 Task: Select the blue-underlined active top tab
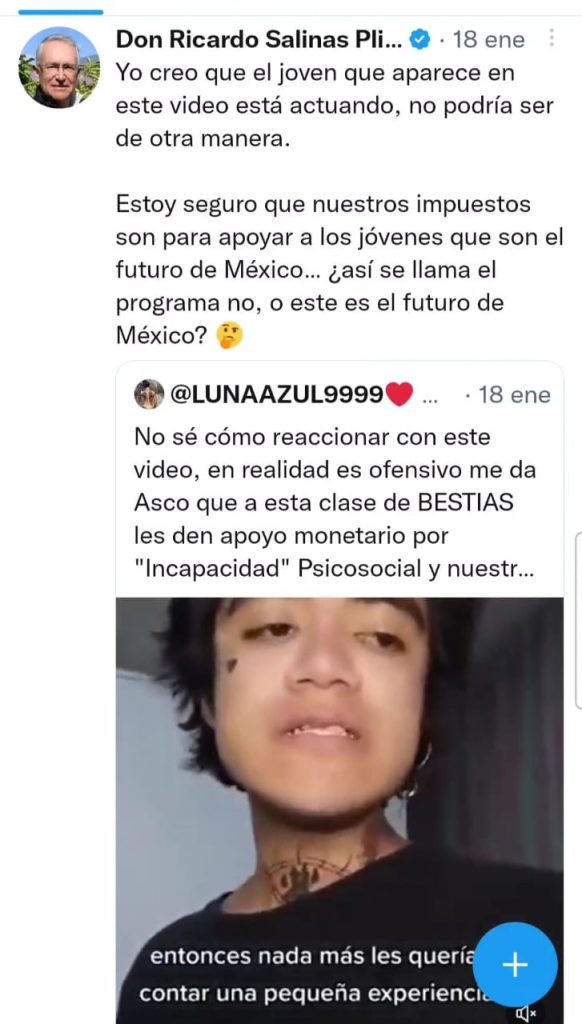coord(60,12)
